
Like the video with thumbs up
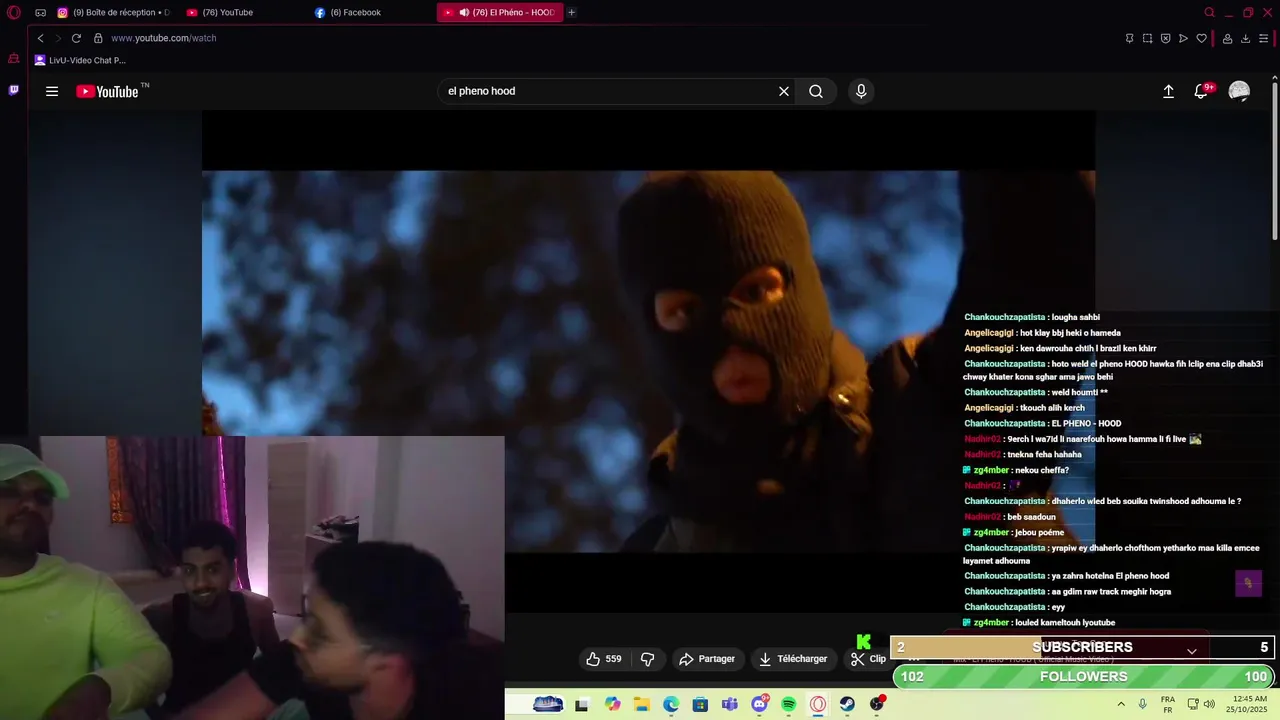click(604, 659)
